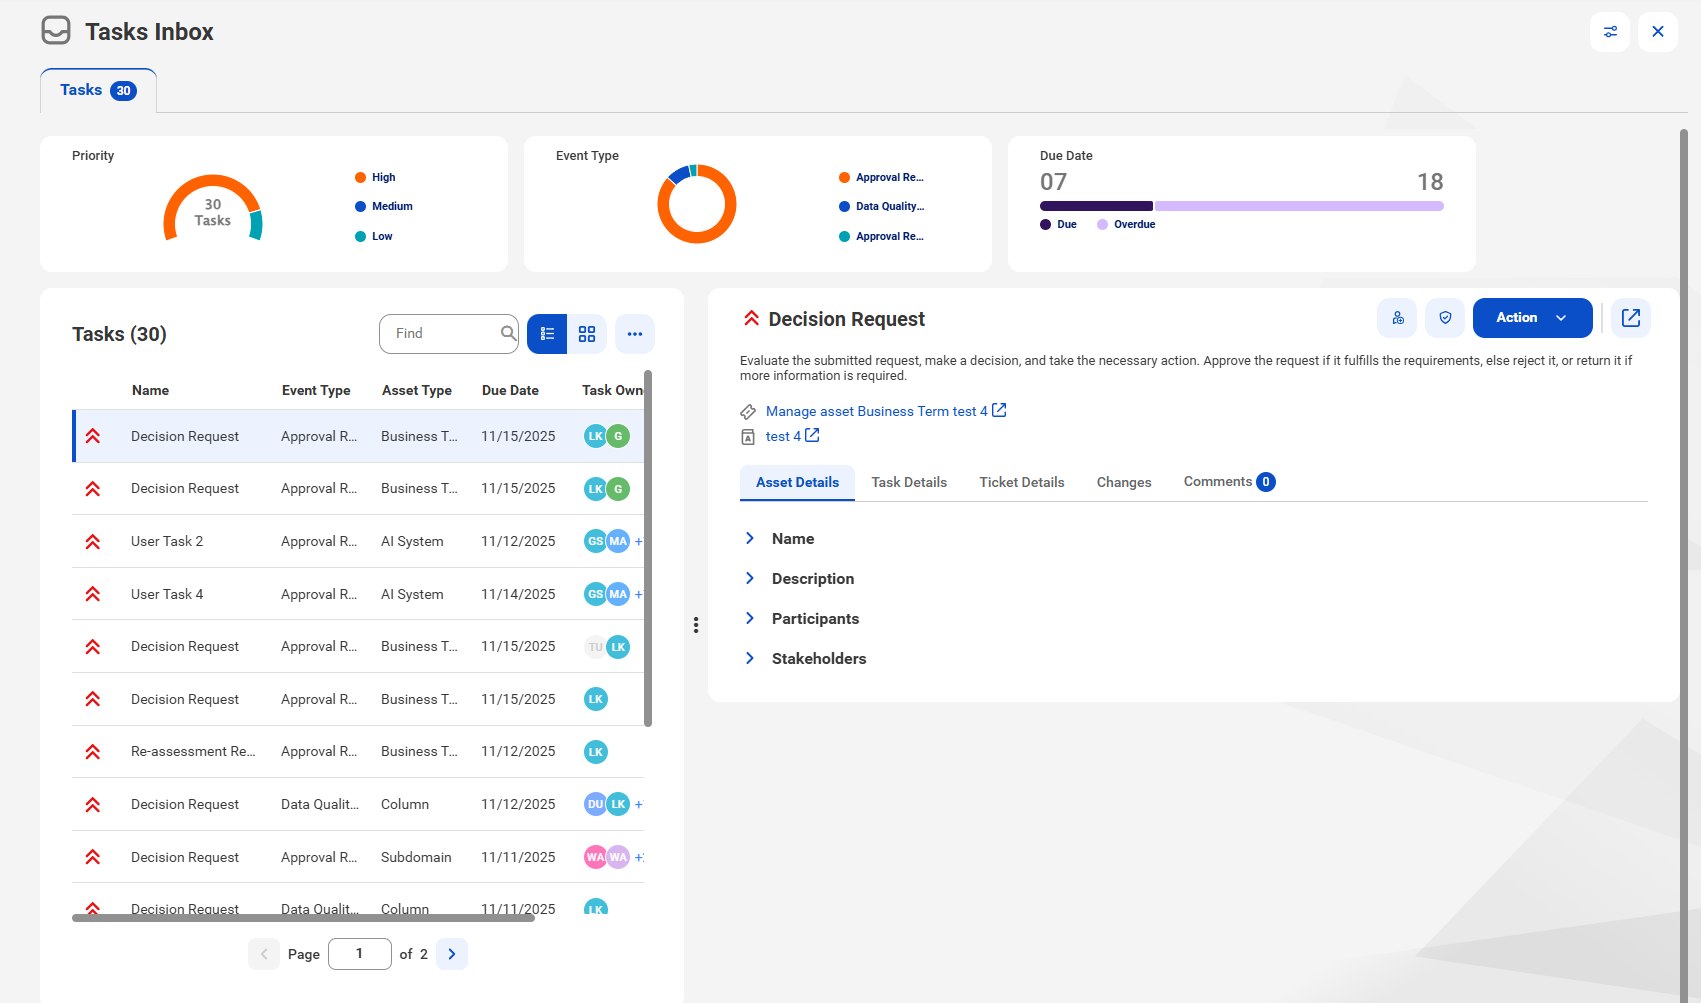Open the filter settings icon at top right
The image size is (1701, 1003).
1610,32
